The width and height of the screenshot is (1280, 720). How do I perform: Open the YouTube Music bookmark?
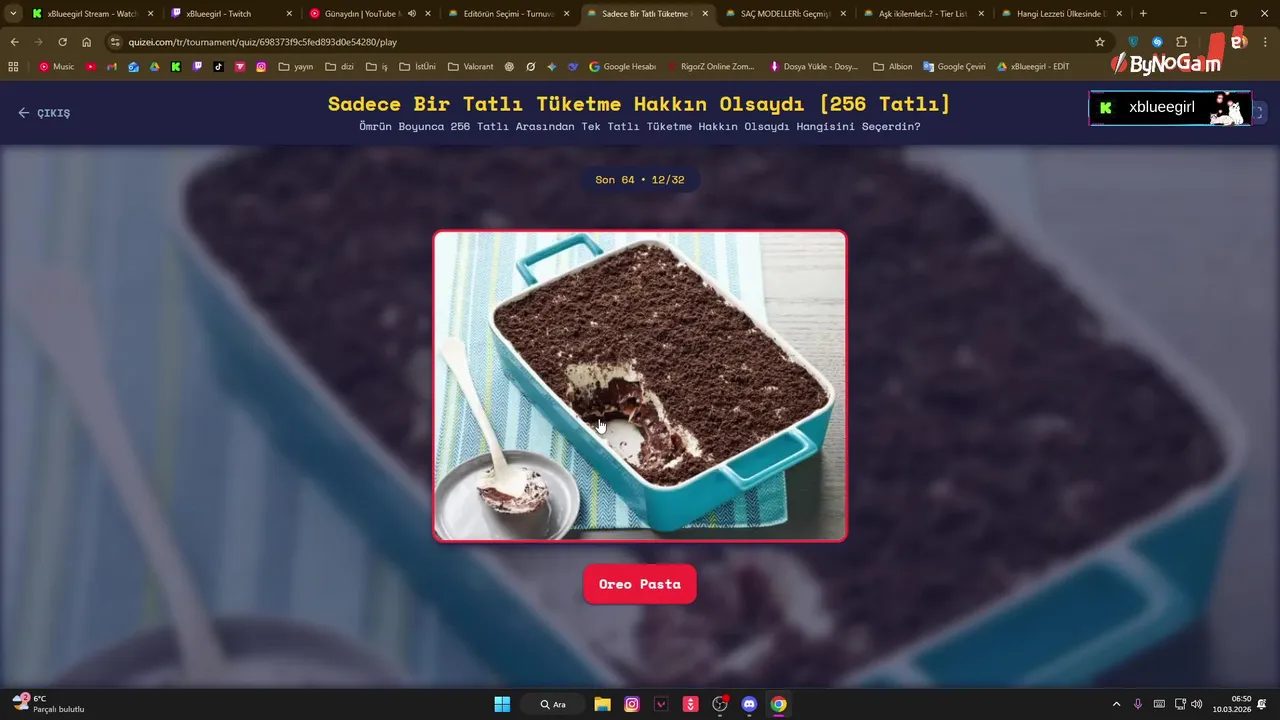coord(57,67)
